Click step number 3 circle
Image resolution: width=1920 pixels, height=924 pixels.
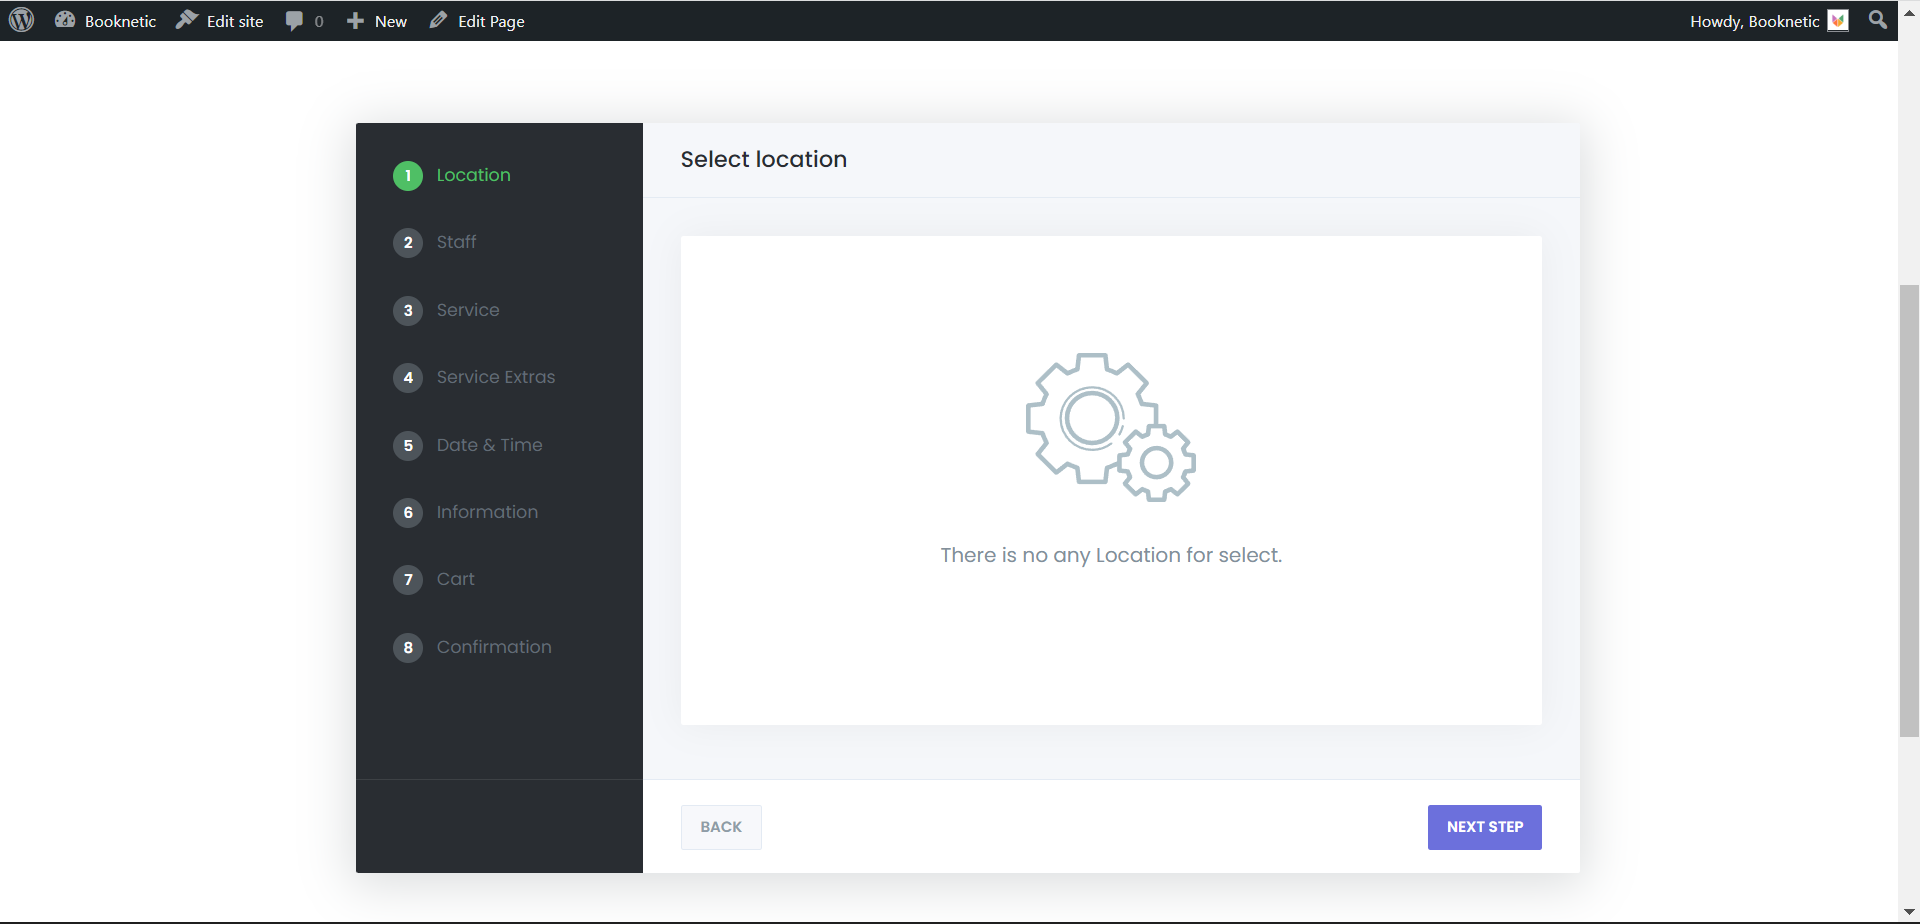click(408, 311)
